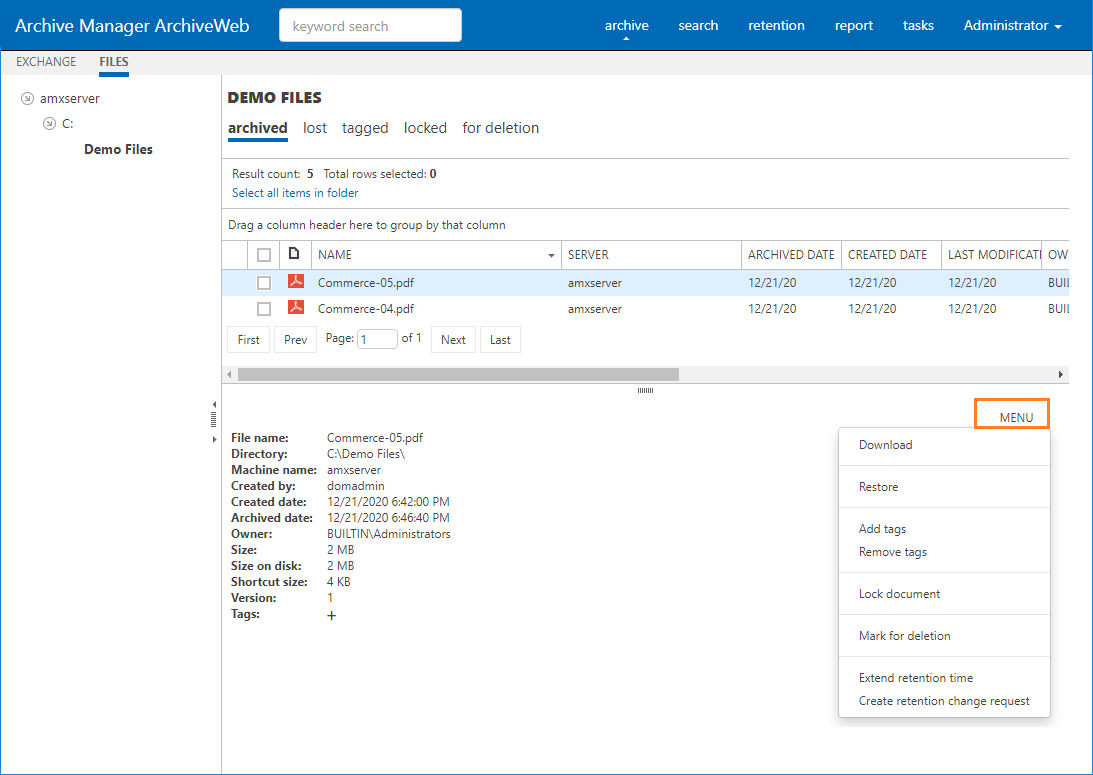
Task: Switch to the locked tab
Action: (425, 128)
